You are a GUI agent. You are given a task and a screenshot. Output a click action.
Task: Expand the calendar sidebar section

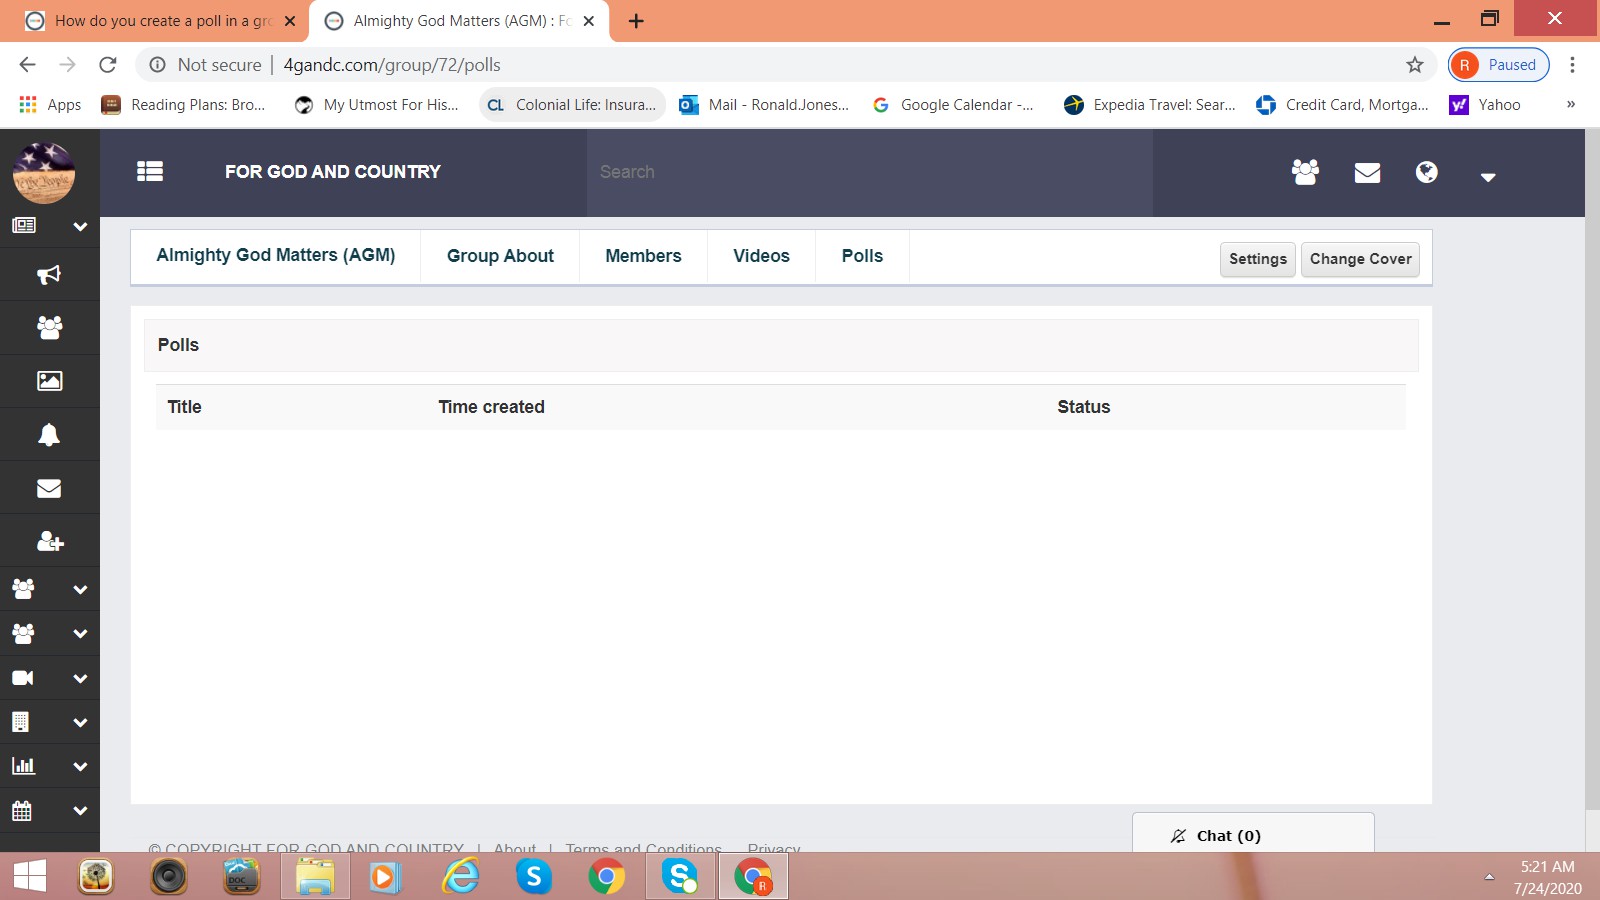click(x=80, y=811)
